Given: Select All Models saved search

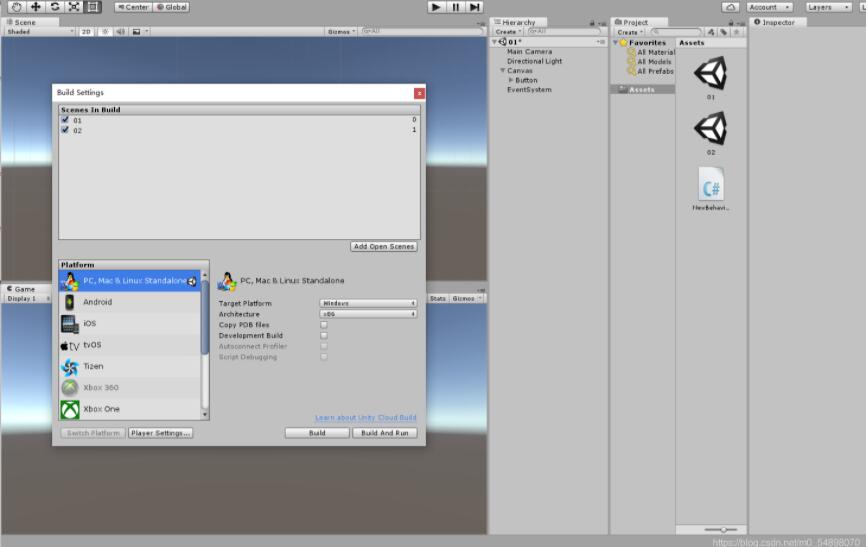Looking at the screenshot, I should 649,62.
